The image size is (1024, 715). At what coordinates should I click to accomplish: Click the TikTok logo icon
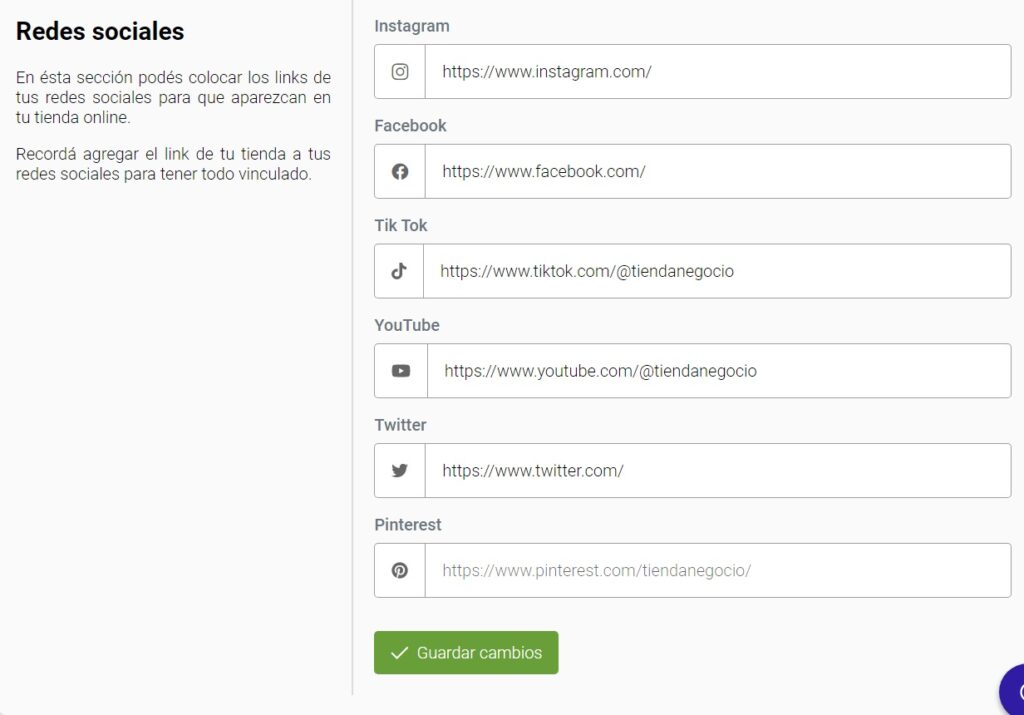point(399,271)
